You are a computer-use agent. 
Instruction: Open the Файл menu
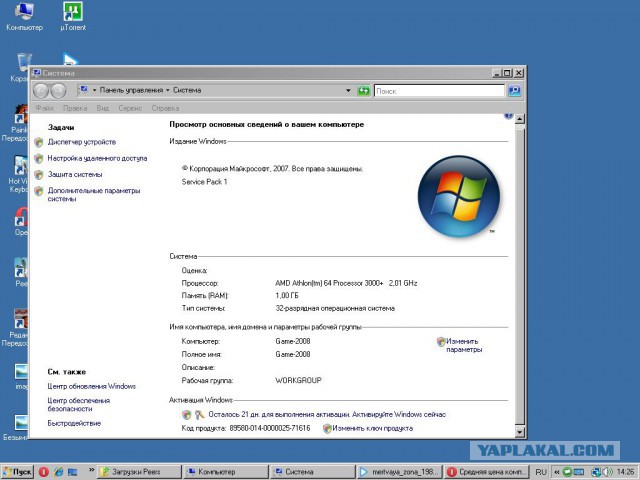(x=44, y=108)
